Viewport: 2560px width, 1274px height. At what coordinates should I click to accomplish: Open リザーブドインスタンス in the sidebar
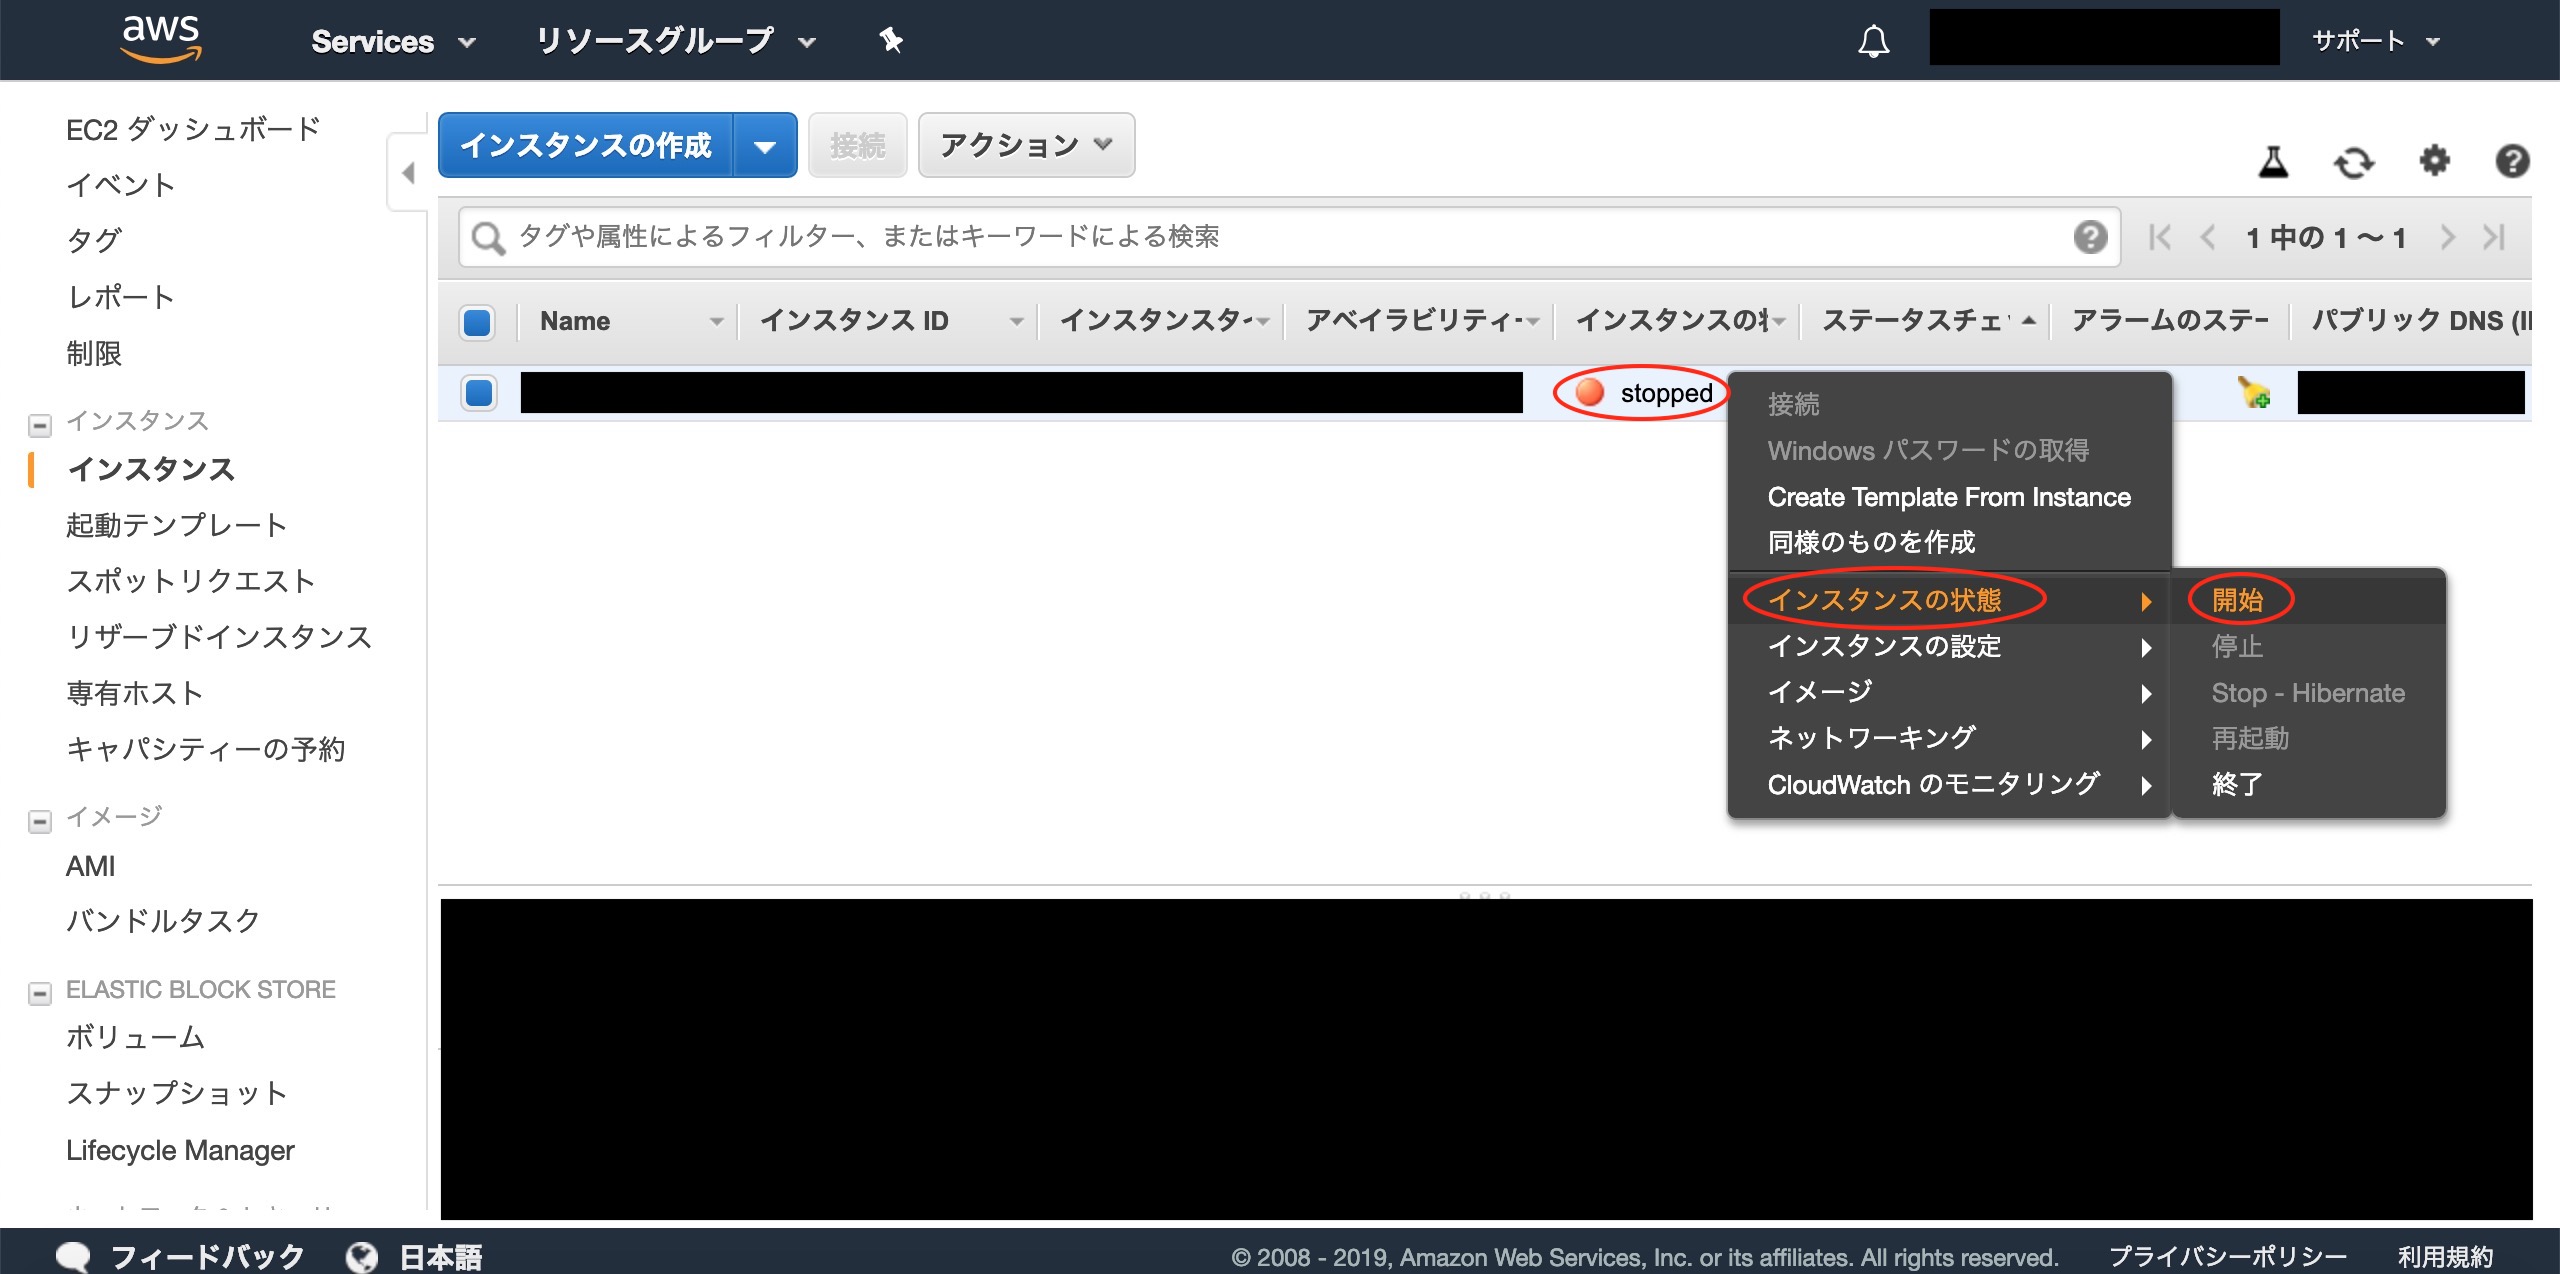point(219,637)
